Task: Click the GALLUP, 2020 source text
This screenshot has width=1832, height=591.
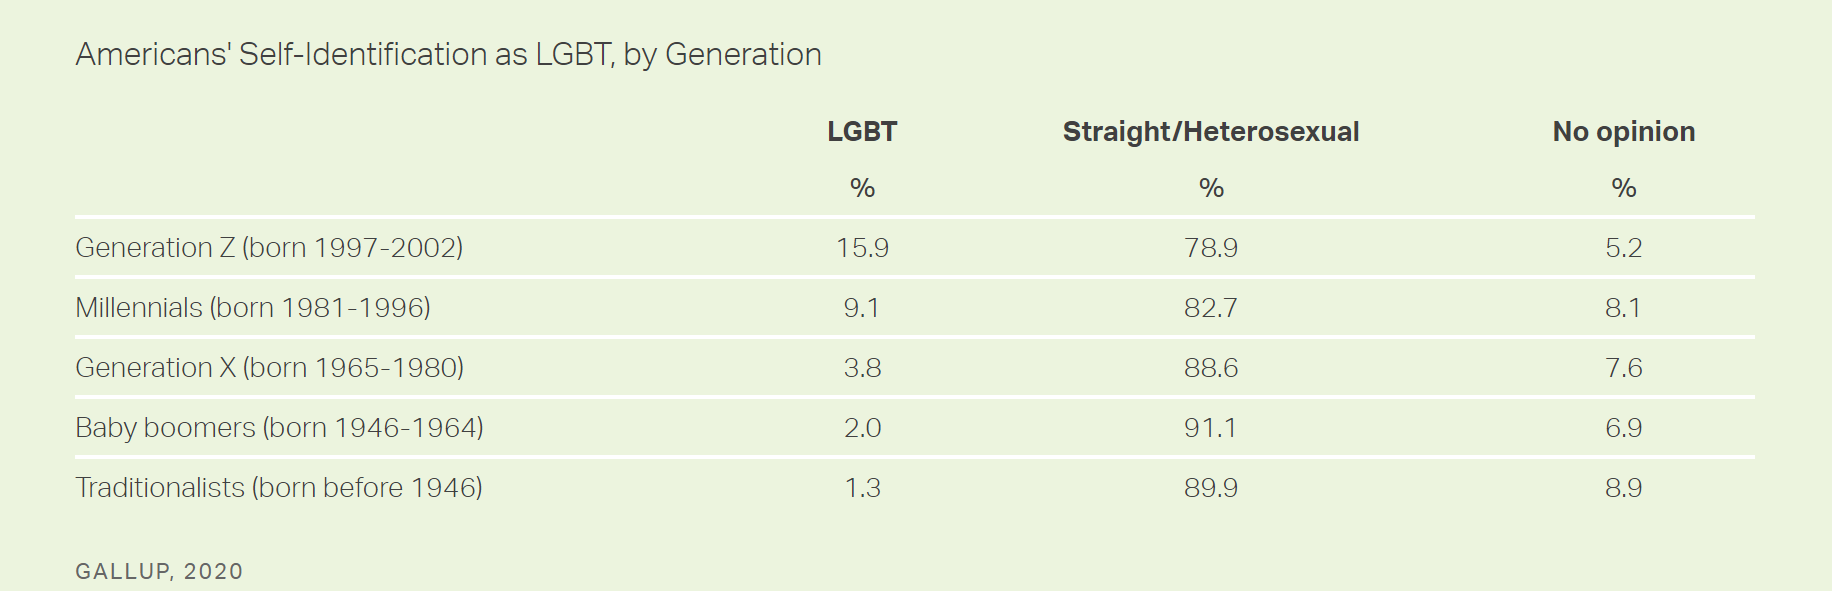Action: (x=159, y=571)
